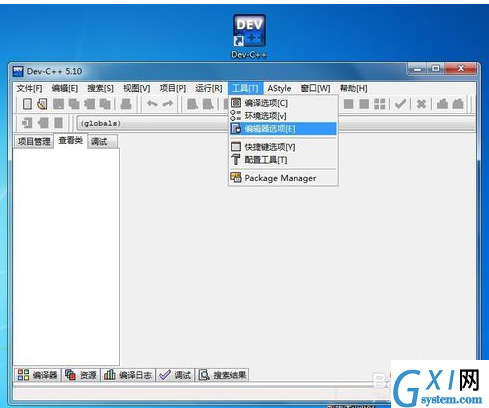Open the 调试 bottom tab with check mark

pos(175,375)
